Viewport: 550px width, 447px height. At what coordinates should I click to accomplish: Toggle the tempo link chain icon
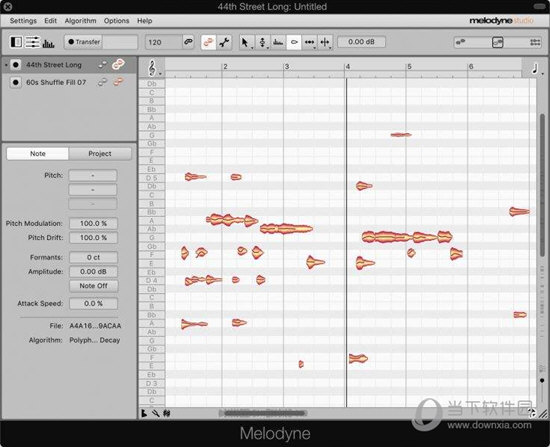pyautogui.click(x=188, y=42)
